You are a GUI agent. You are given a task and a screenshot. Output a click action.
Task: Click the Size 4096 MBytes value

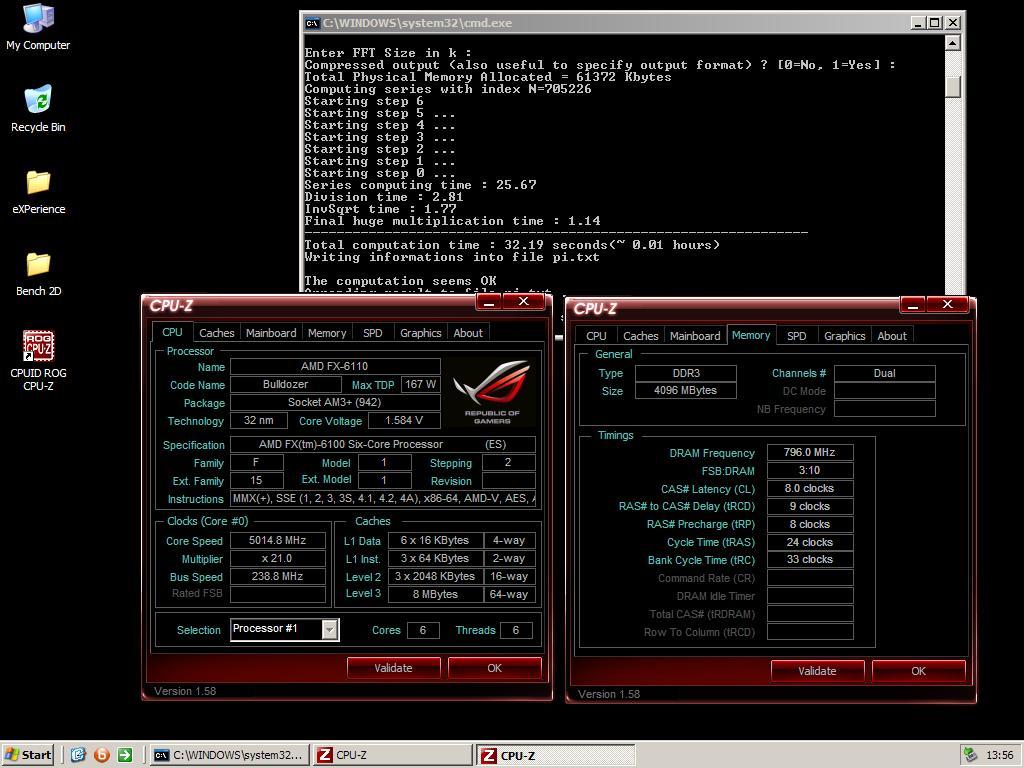click(686, 391)
